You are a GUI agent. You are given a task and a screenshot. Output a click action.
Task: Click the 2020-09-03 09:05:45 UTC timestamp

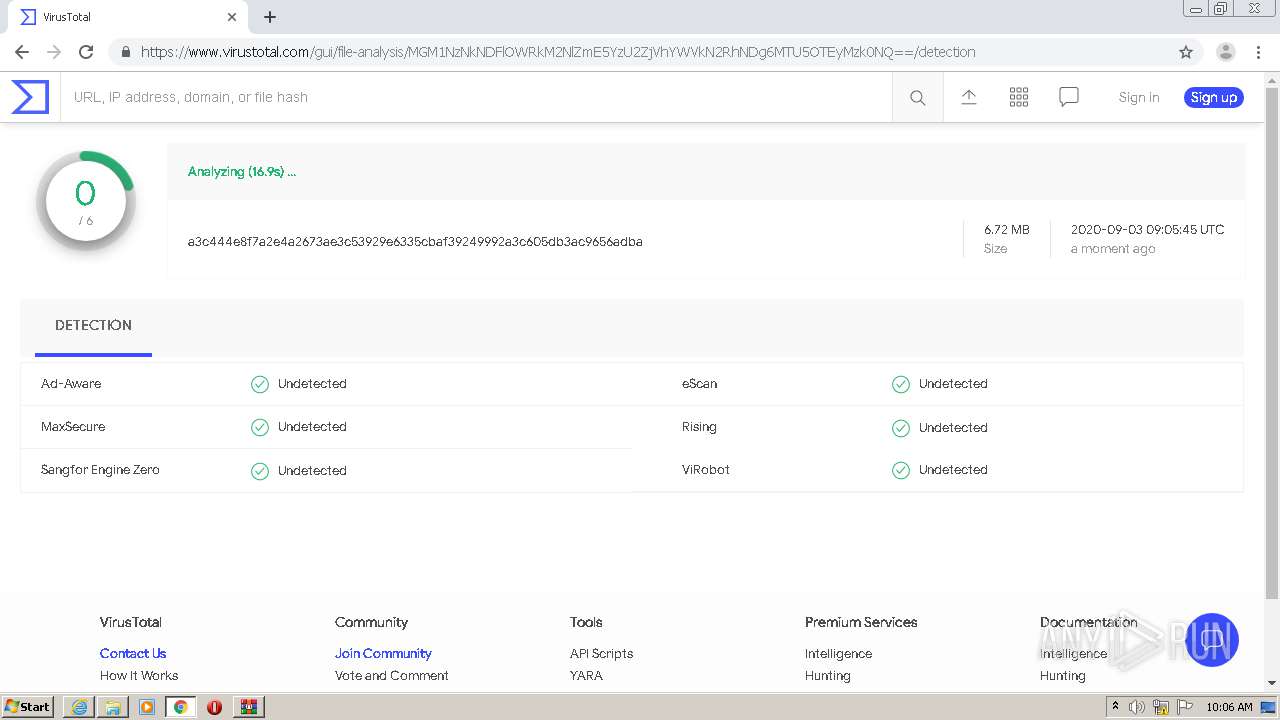1147,230
